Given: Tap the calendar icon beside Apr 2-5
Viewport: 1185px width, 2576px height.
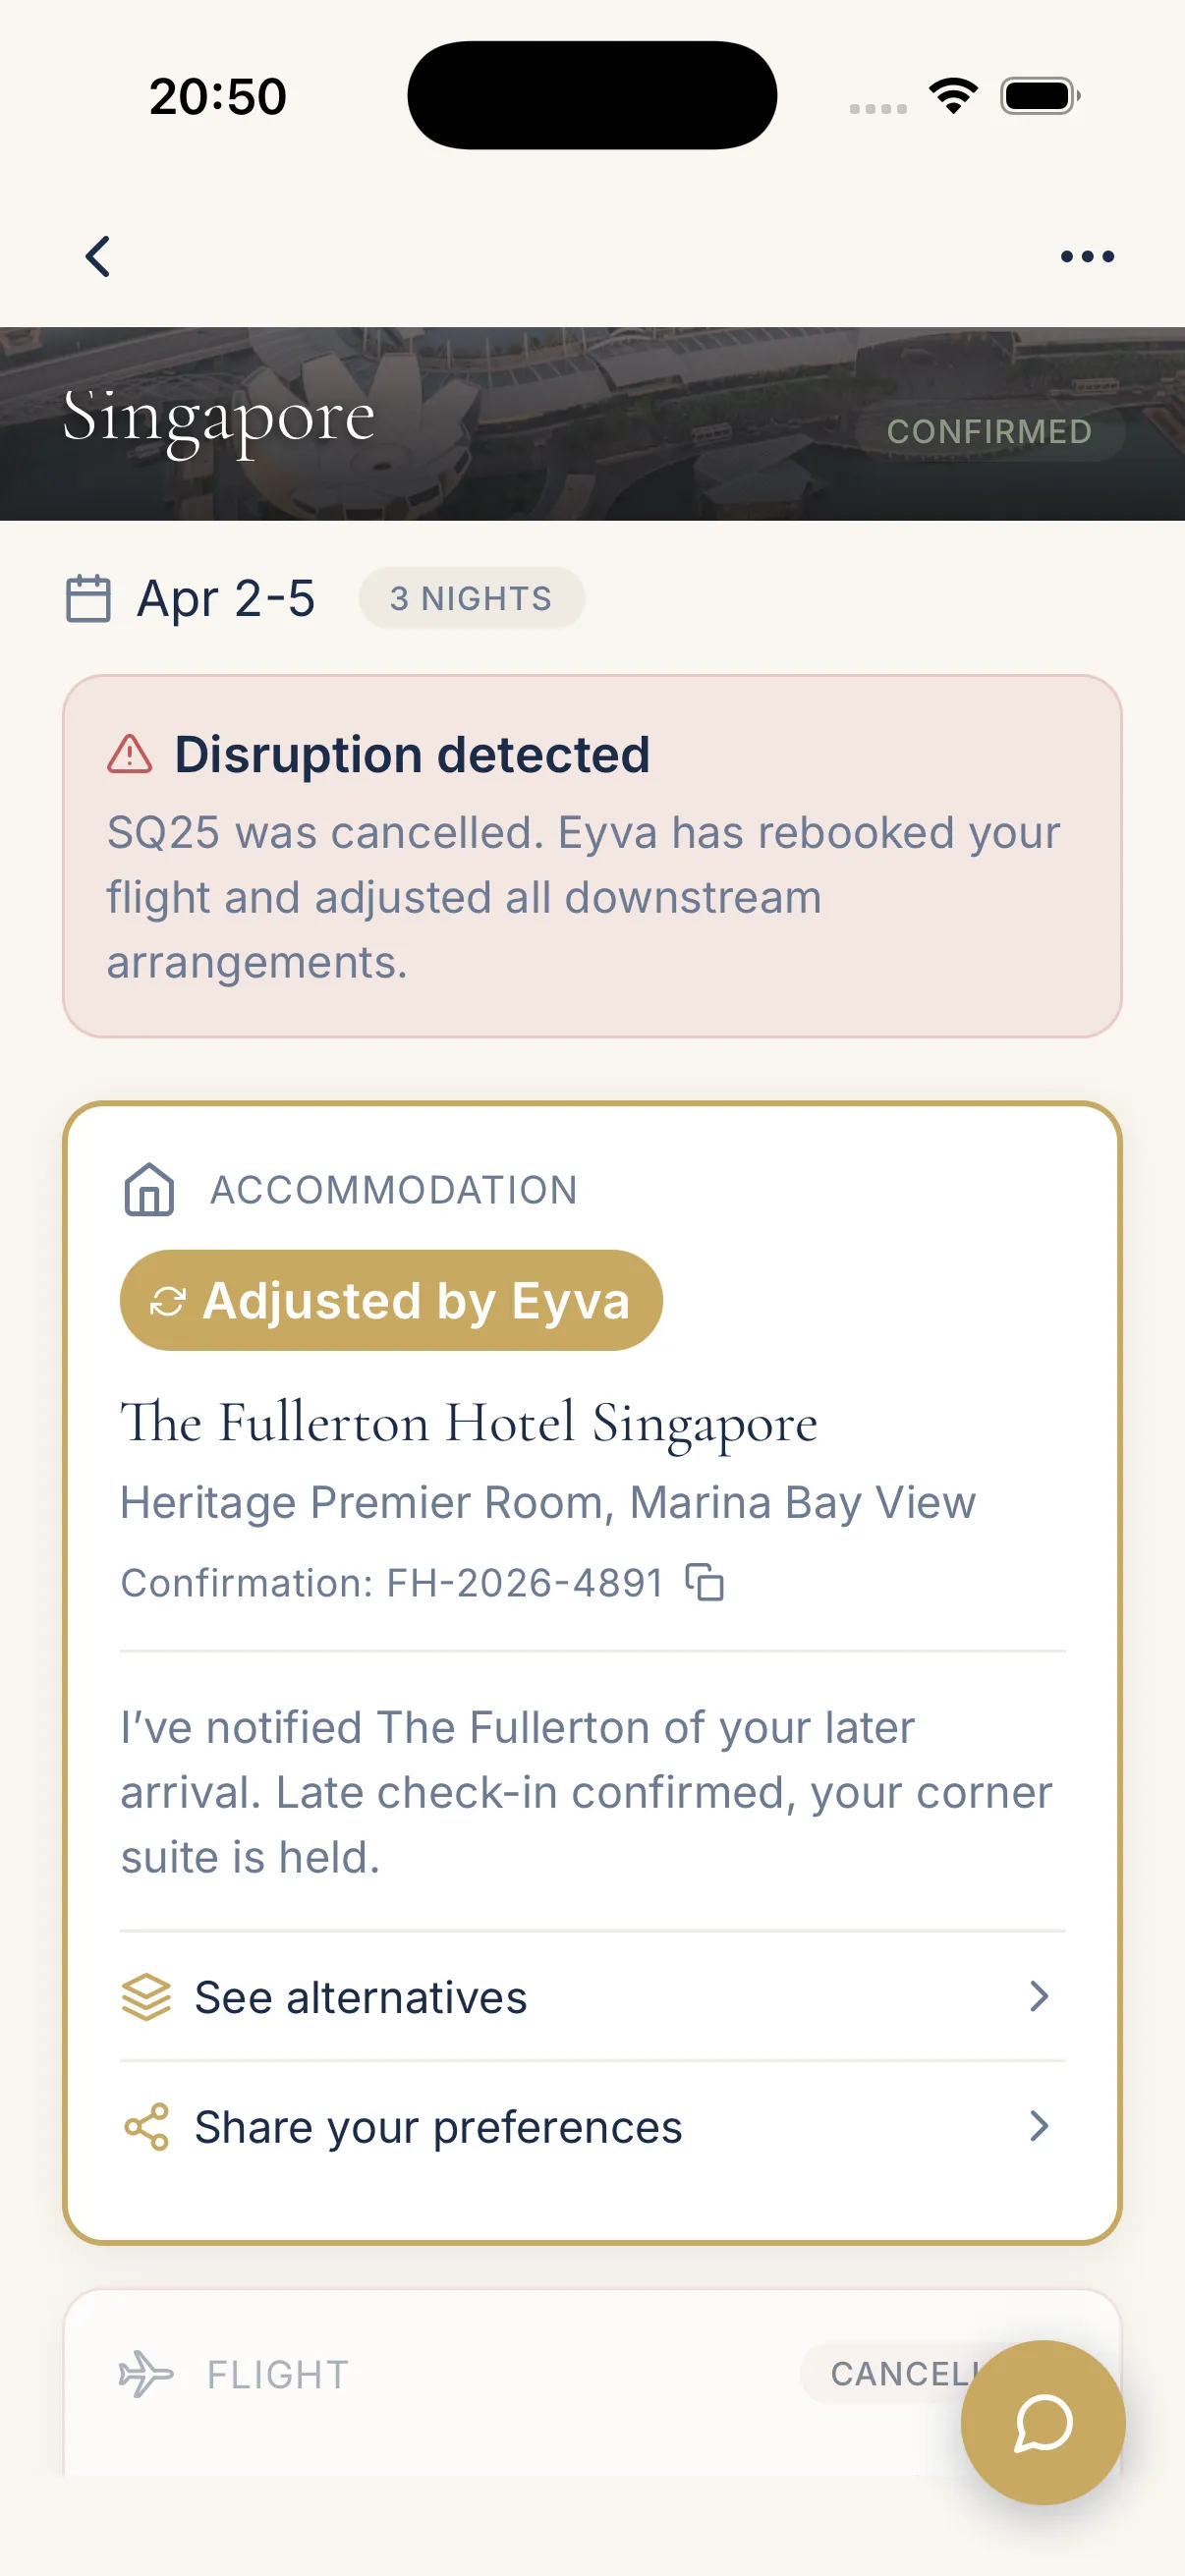Looking at the screenshot, I should (x=88, y=598).
